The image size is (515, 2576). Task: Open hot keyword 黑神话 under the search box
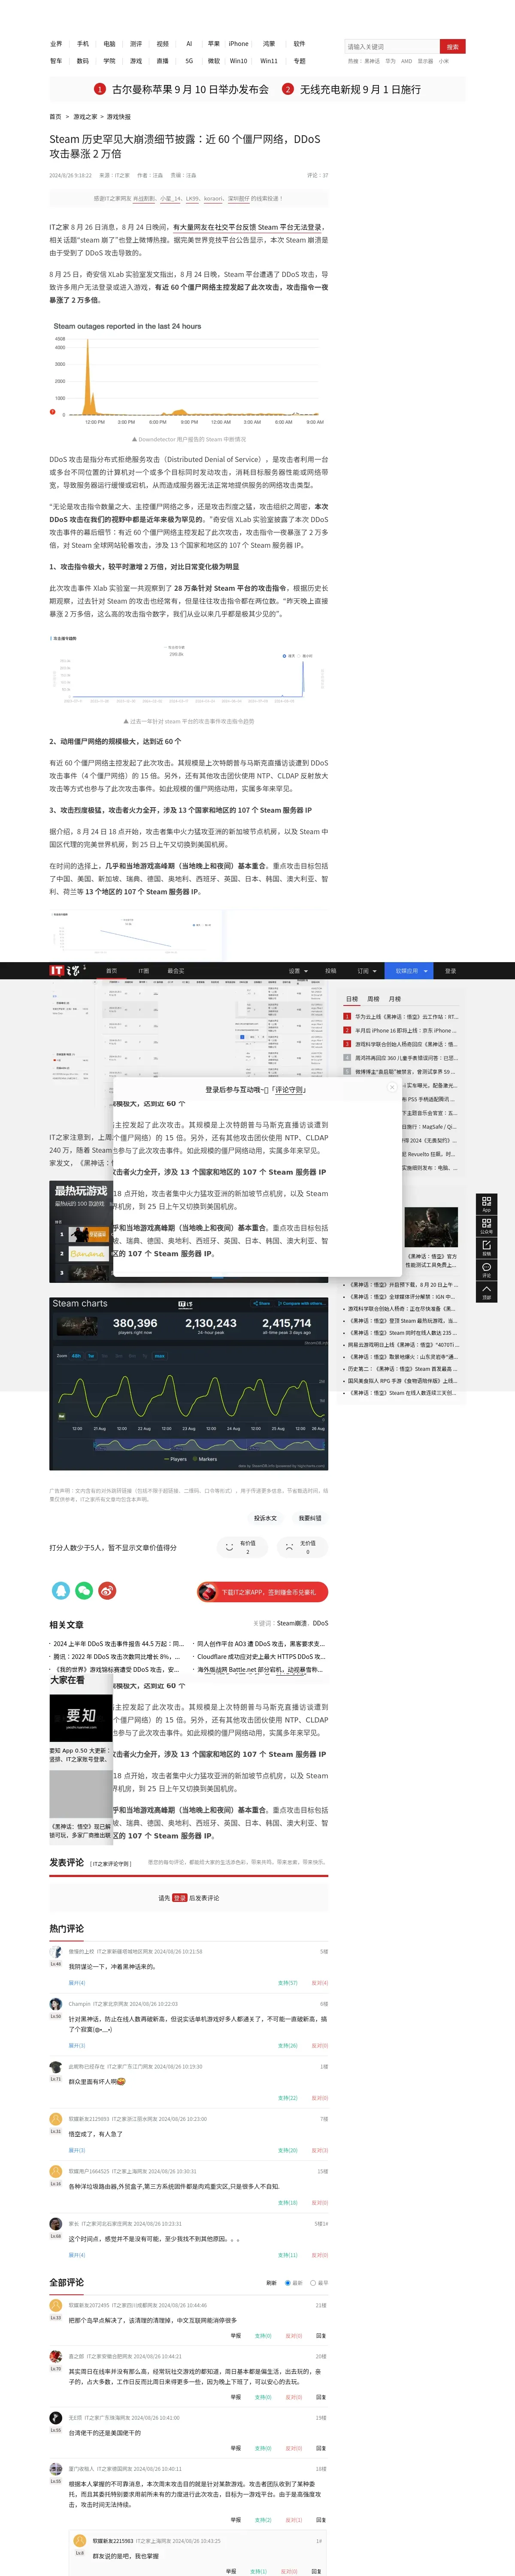click(372, 61)
